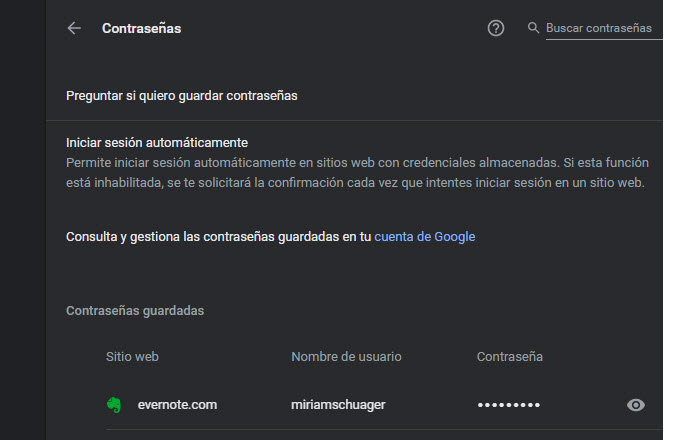Click the Contraseñas guardadas section heading
699x440 pixels.
tap(135, 311)
